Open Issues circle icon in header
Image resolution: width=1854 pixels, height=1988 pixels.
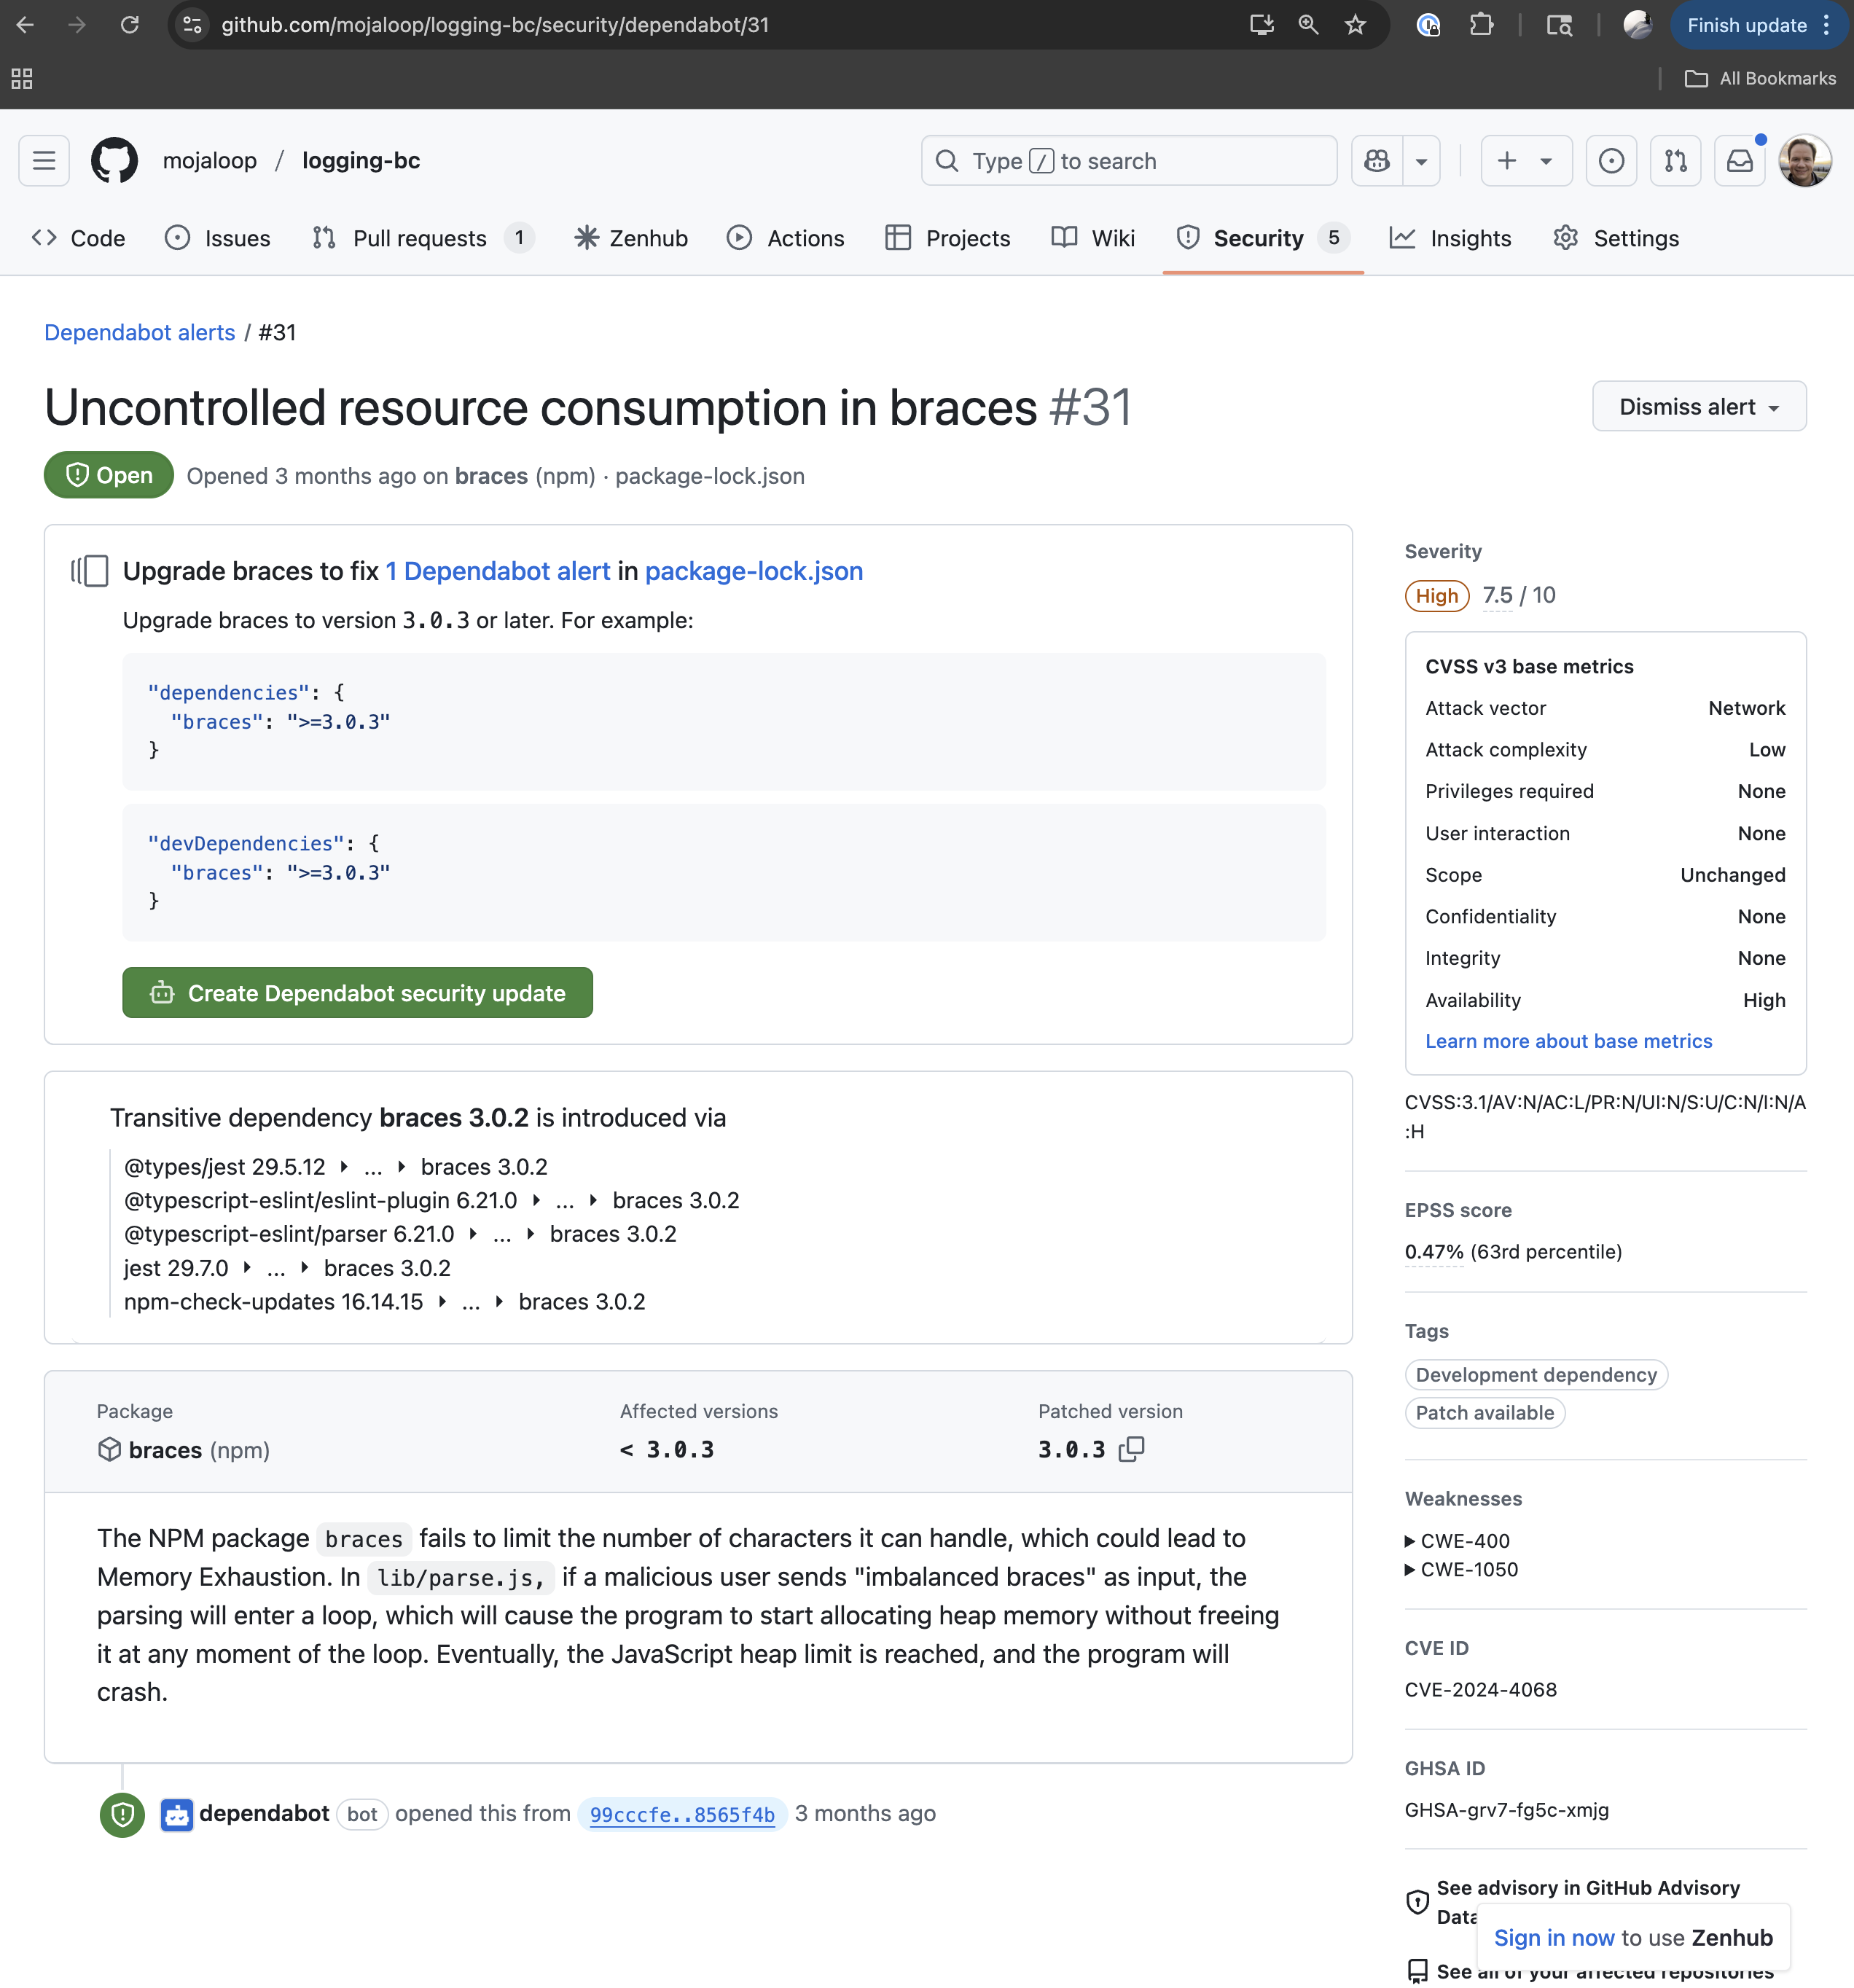[1611, 160]
